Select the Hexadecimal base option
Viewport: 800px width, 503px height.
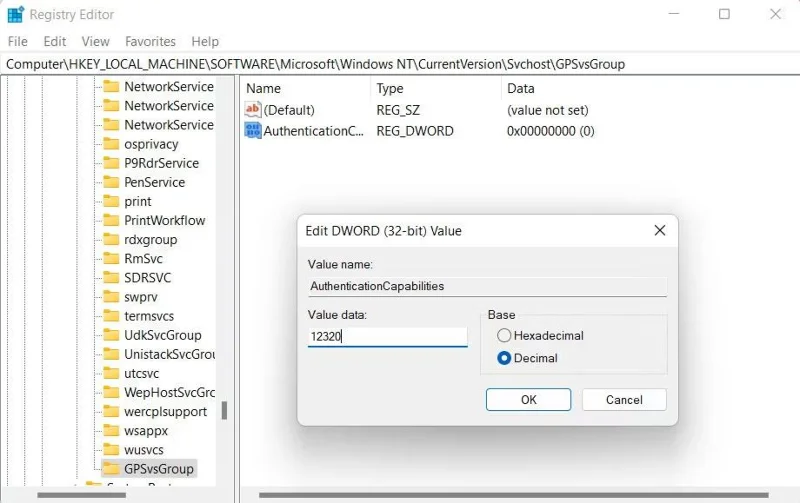click(x=504, y=335)
